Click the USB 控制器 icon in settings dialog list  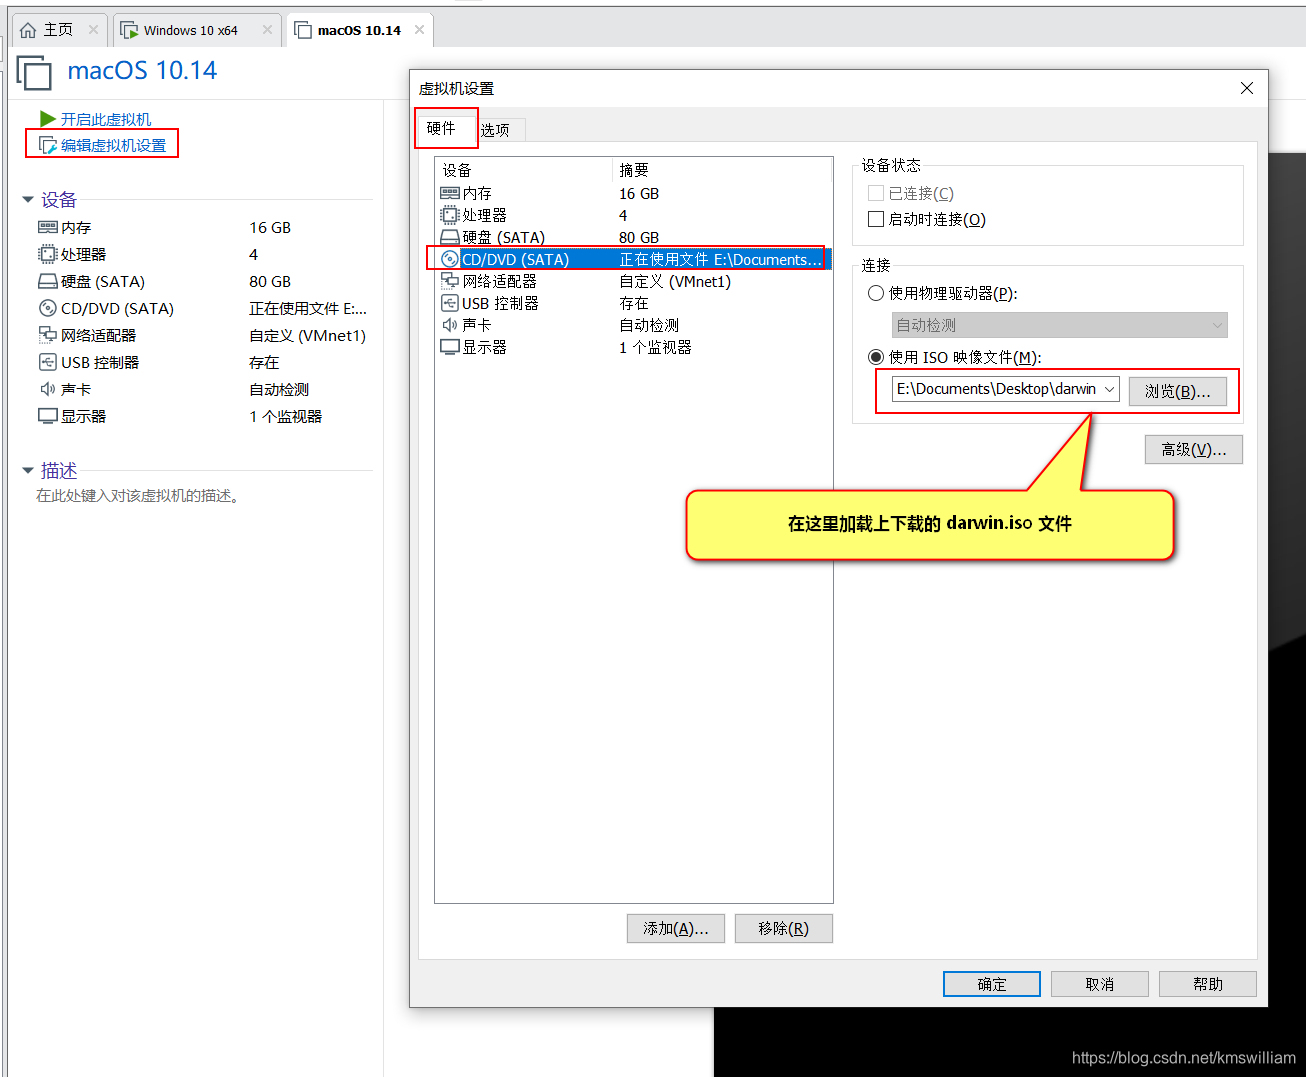click(x=450, y=303)
